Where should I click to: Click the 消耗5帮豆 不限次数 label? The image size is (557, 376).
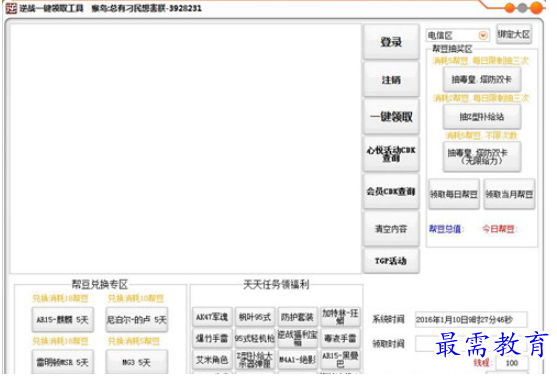pos(481,135)
